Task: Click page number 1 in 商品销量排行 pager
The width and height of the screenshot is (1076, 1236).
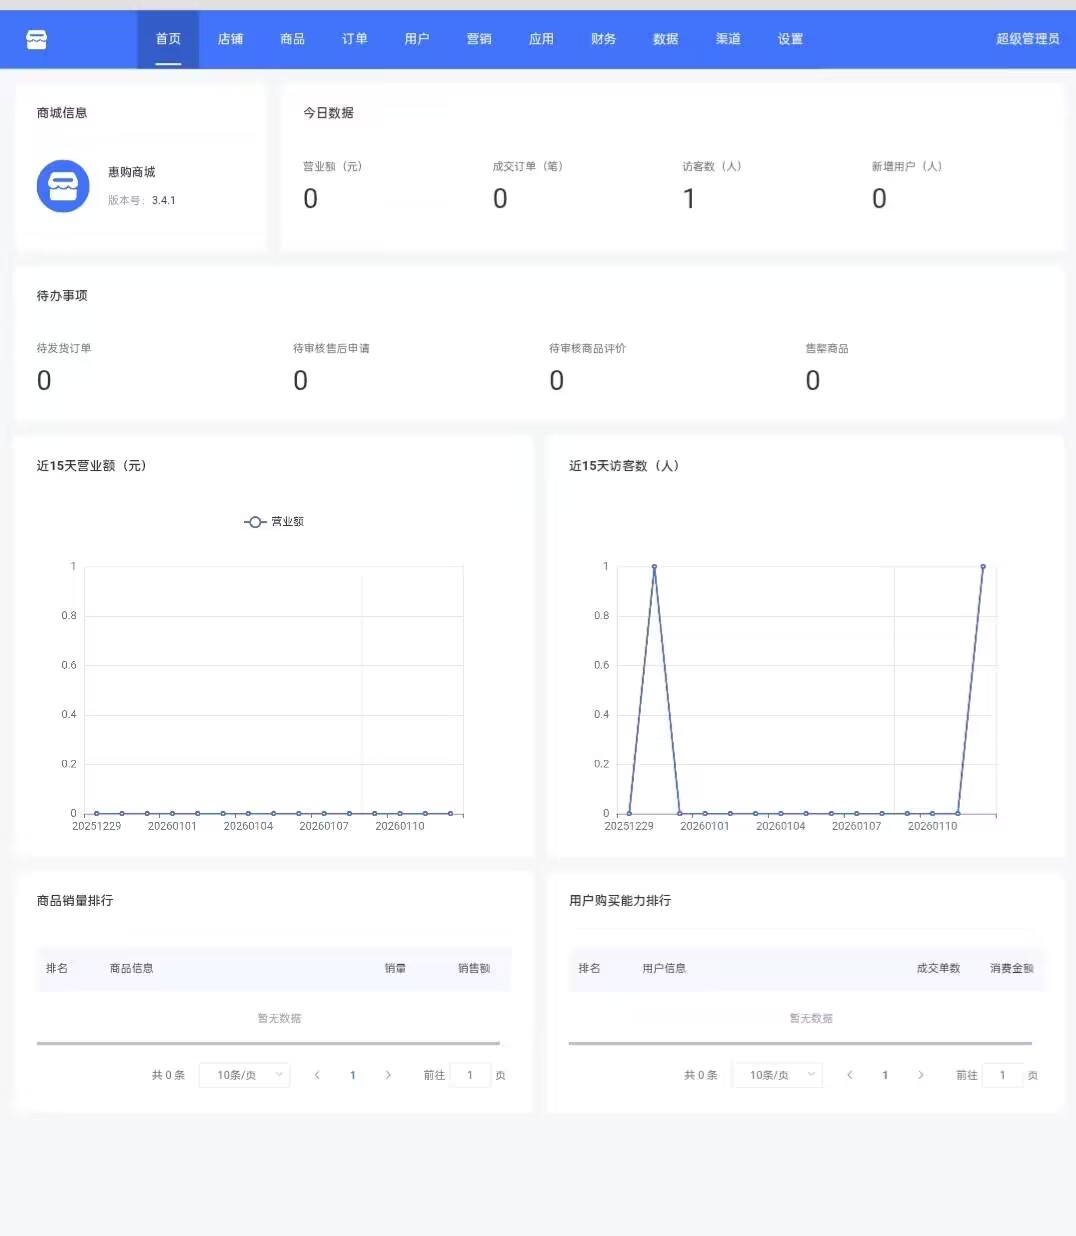Action: [x=352, y=1075]
